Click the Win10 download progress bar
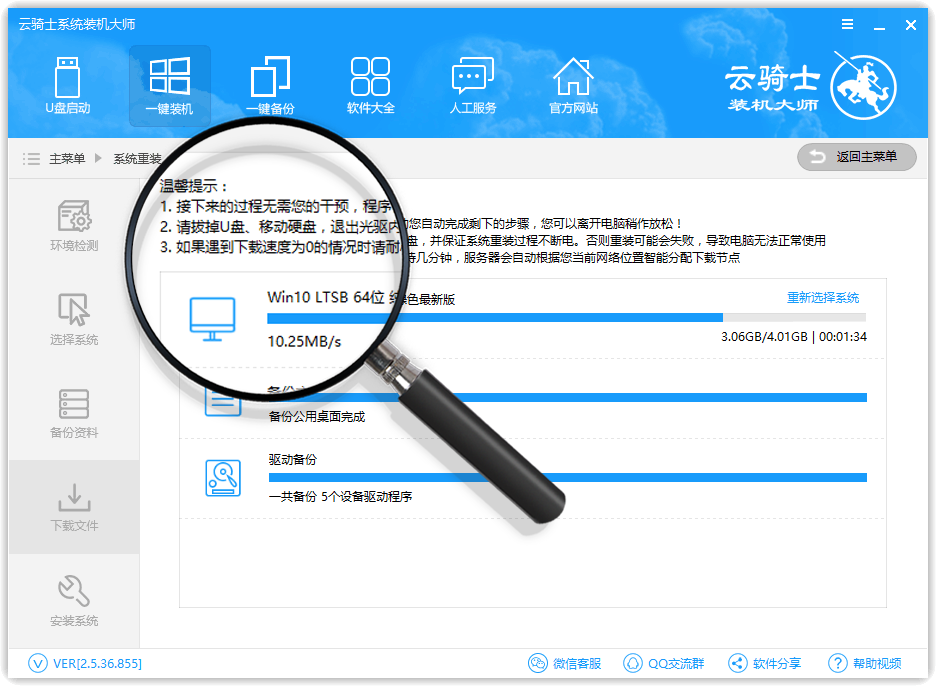Image resolution: width=936 pixels, height=686 pixels. pos(566,318)
